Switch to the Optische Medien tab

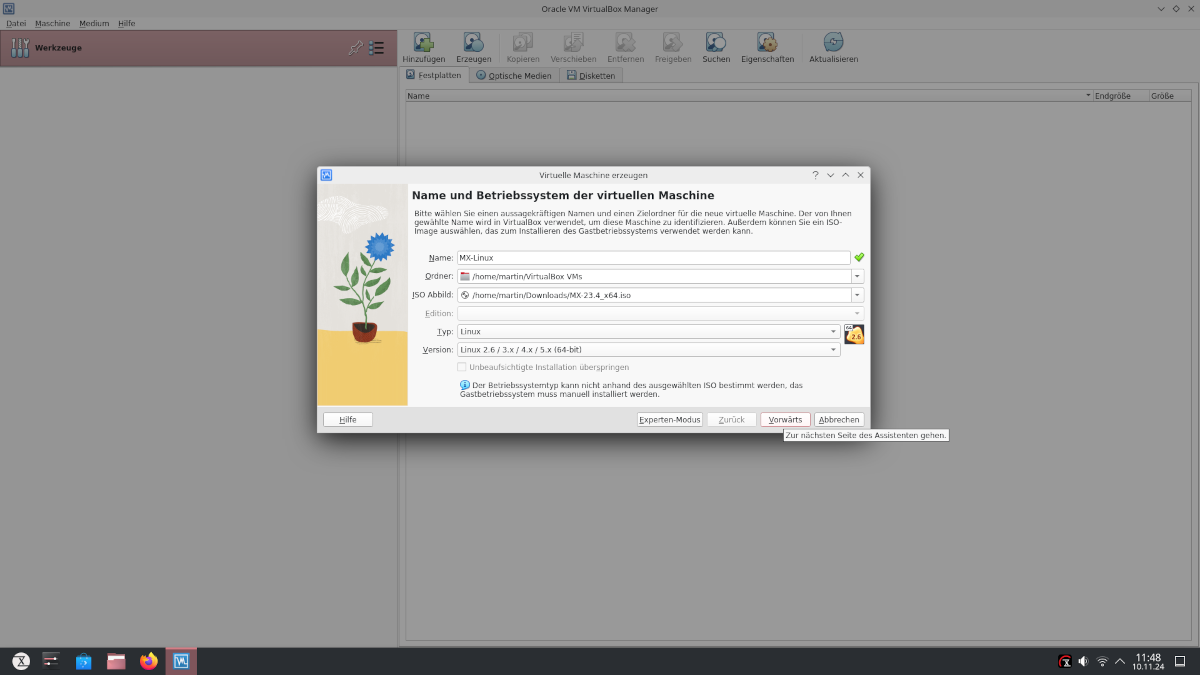(514, 75)
